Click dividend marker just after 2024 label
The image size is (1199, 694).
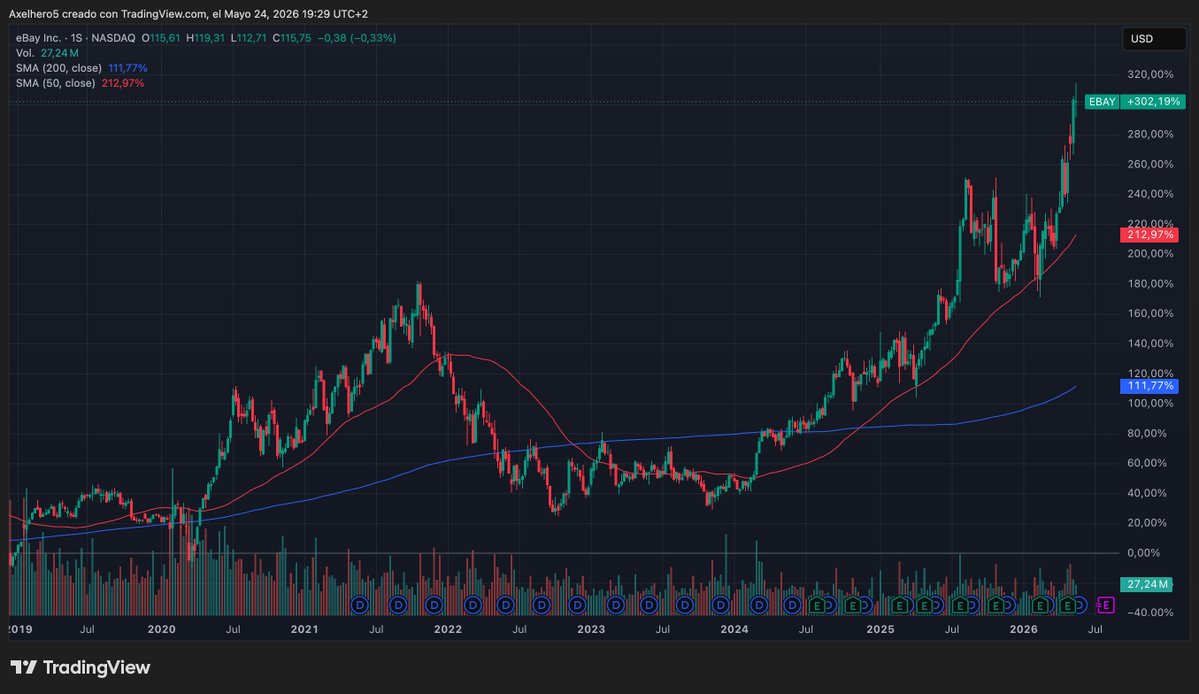click(759, 605)
